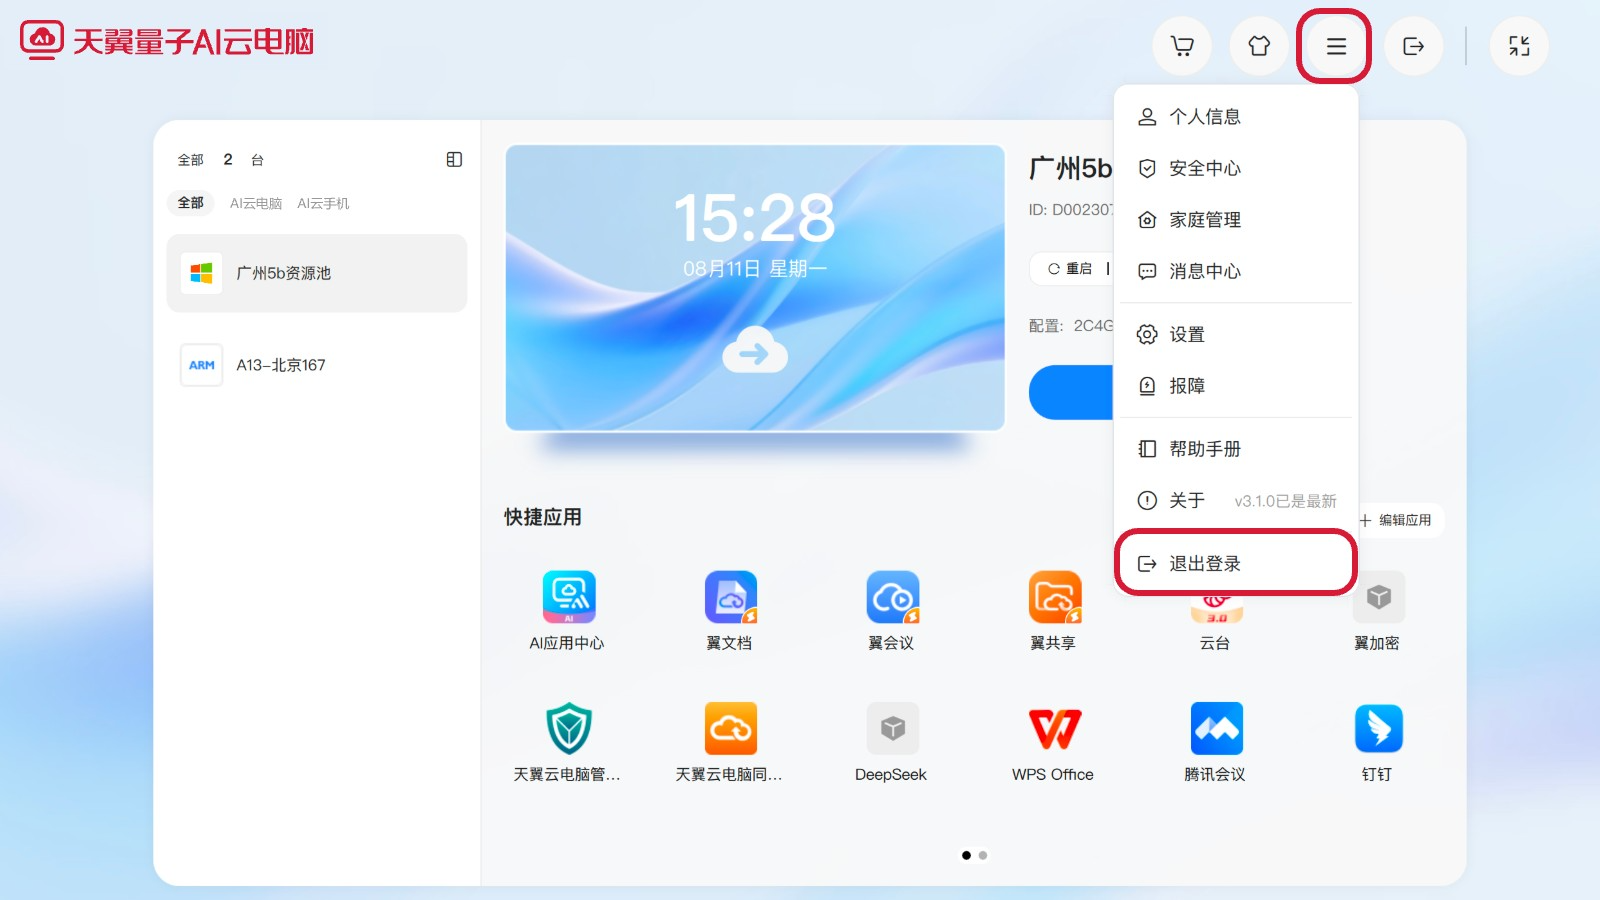The image size is (1600, 900).
Task: Open 家庭管理 menu entry
Action: tap(1236, 220)
